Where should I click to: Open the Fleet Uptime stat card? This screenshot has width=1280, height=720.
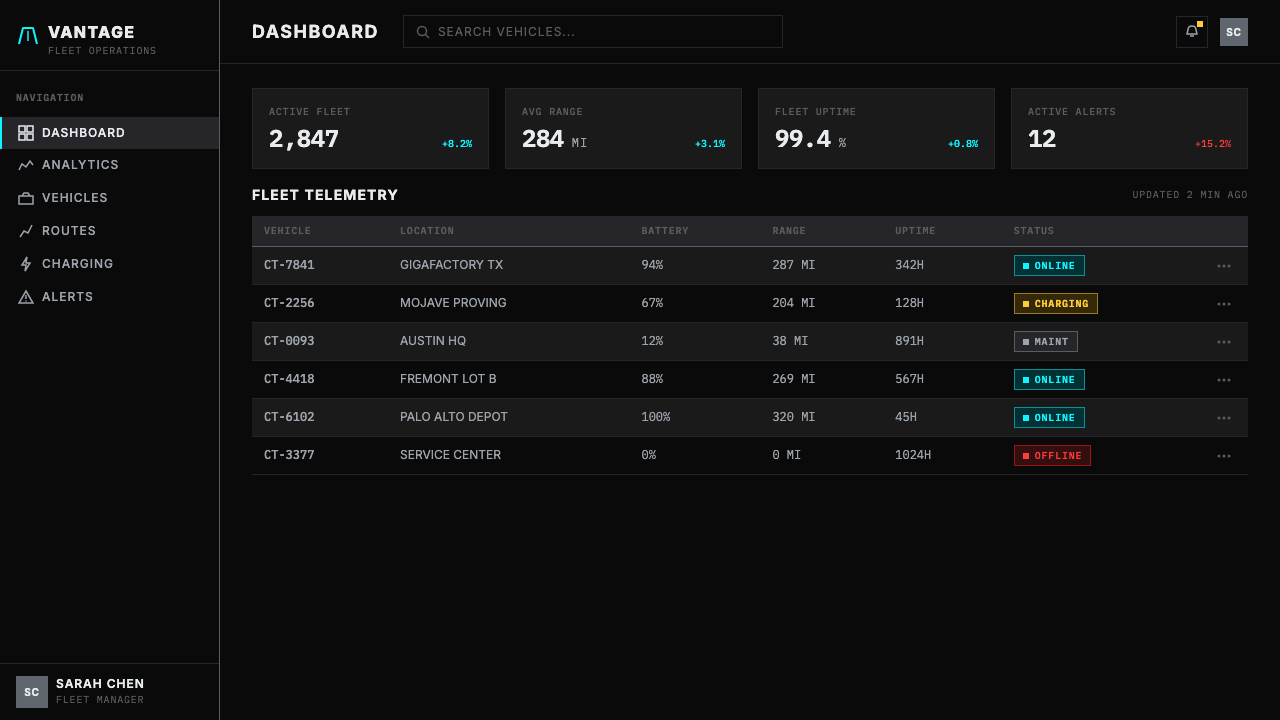click(x=876, y=128)
